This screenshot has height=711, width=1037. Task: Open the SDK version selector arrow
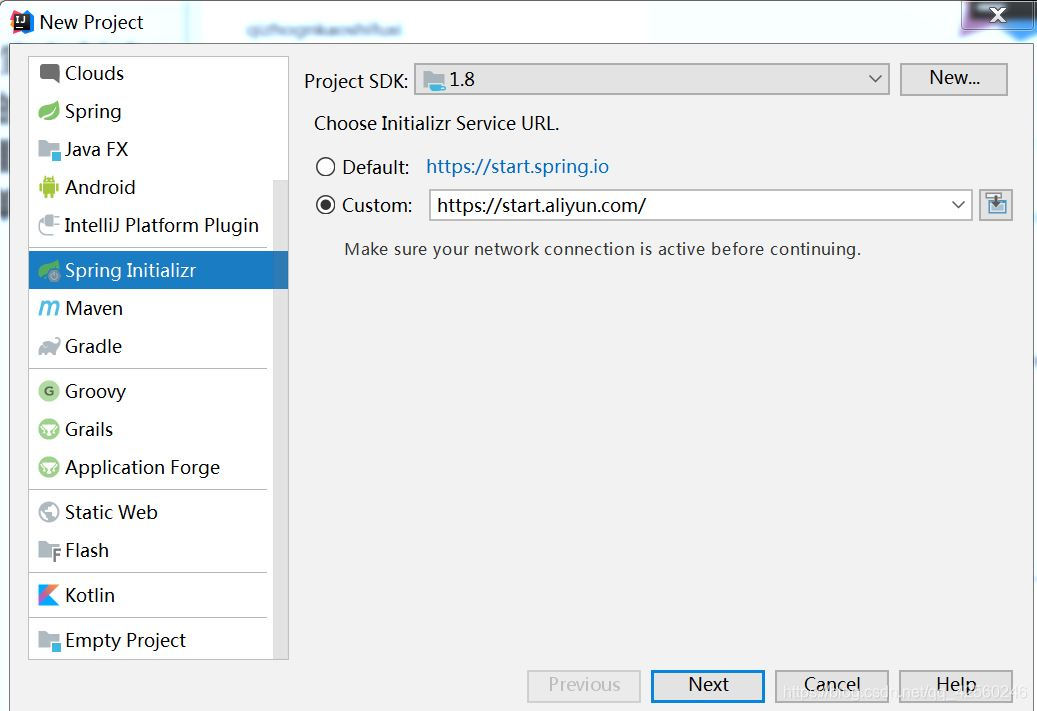[x=875, y=79]
